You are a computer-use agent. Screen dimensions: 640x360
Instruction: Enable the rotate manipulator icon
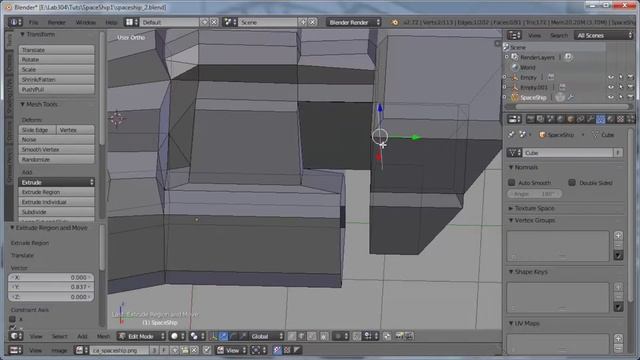[233, 336]
